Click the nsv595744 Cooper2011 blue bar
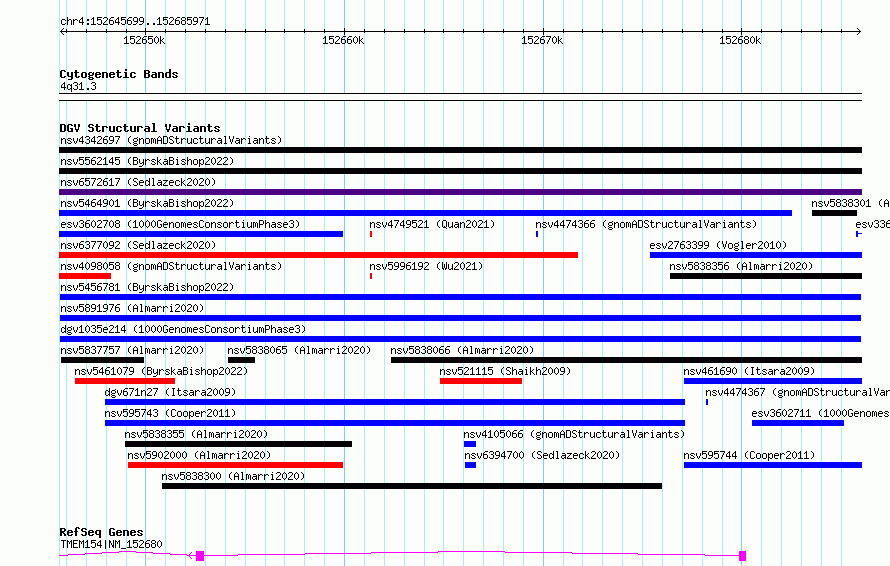 (x=773, y=465)
